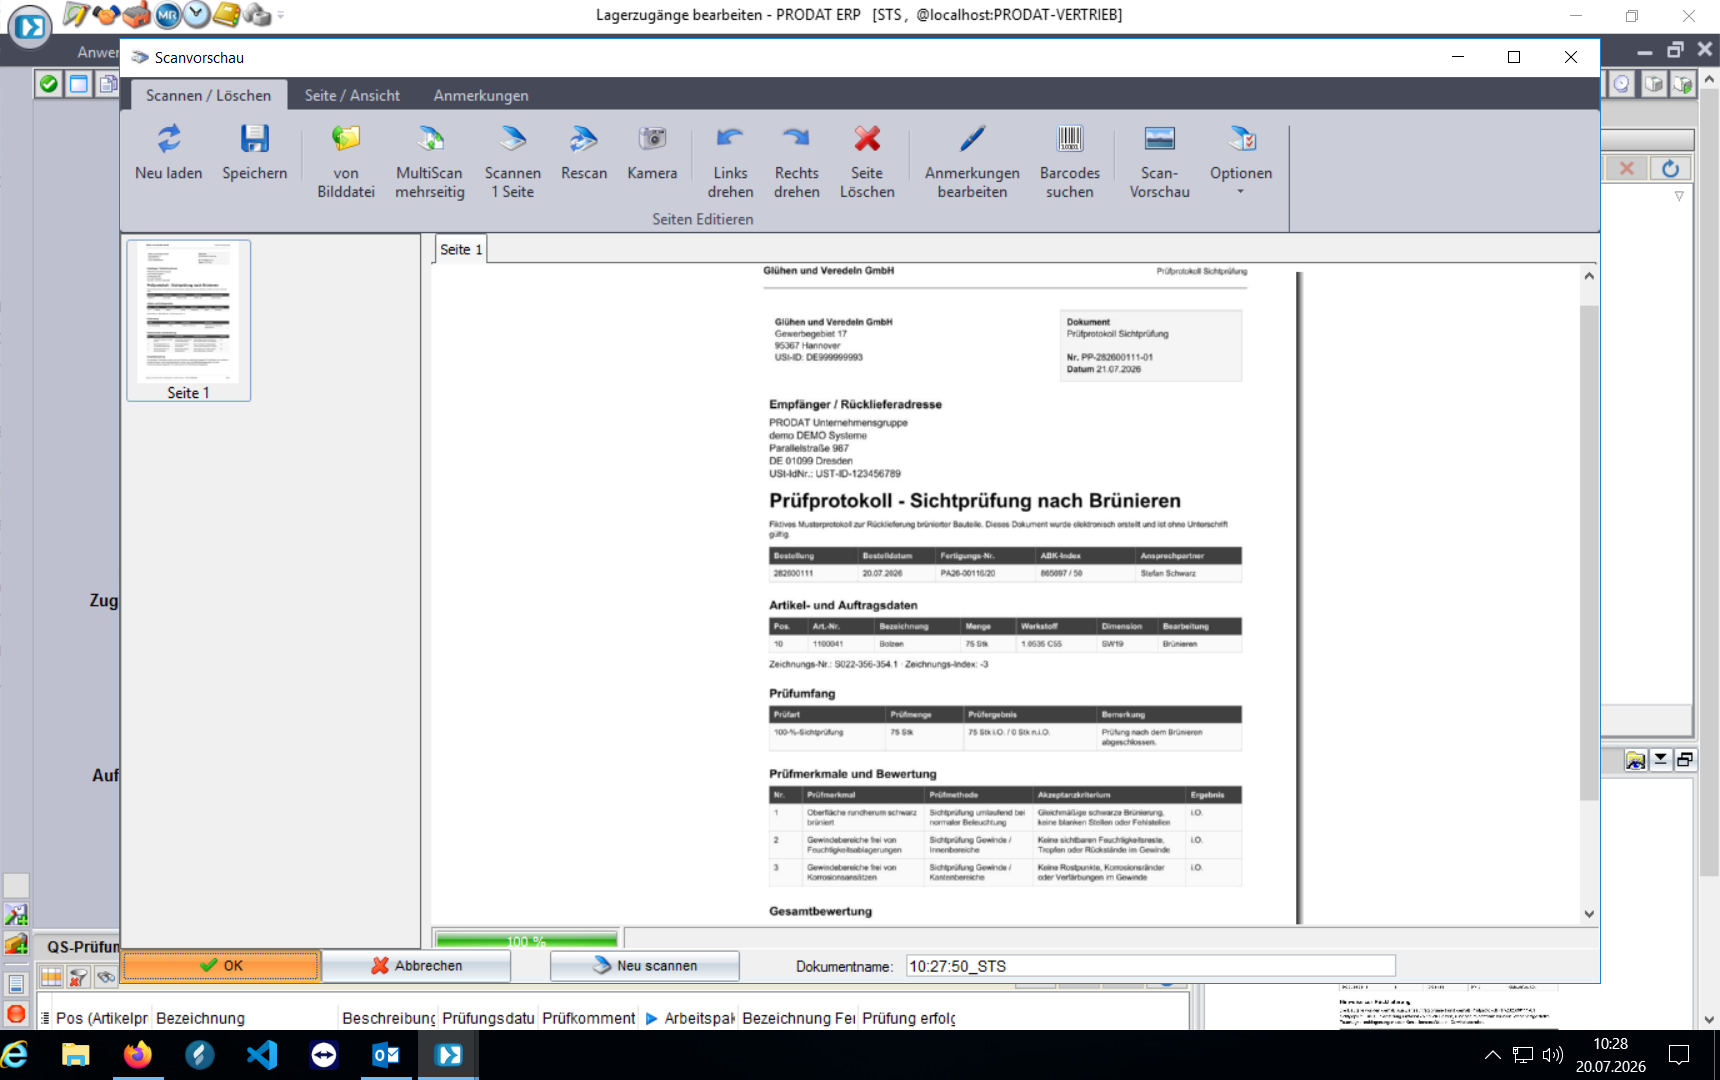
Task: Click the printer icon in main toolbar
Action: click(x=1654, y=84)
